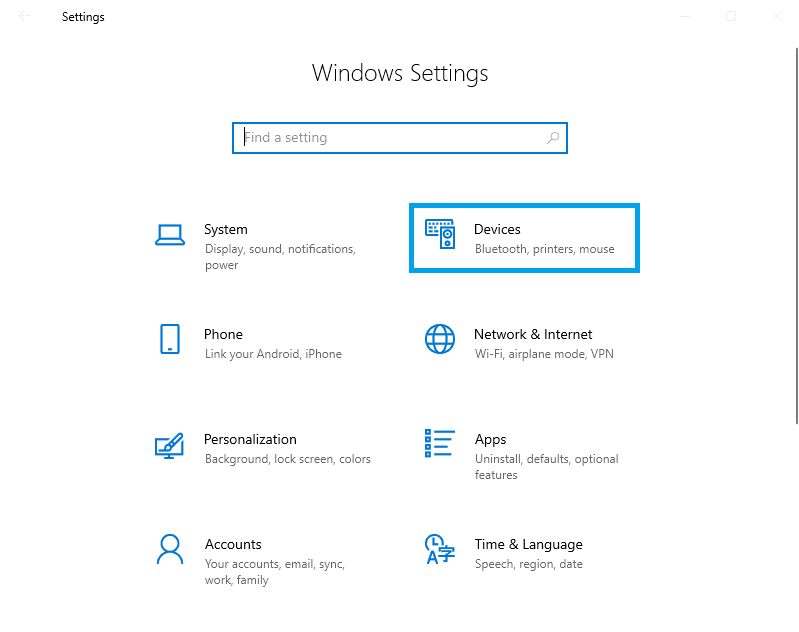Click 'Speech, region, date' text
The width and height of the screenshot is (799, 632).
[528, 564]
